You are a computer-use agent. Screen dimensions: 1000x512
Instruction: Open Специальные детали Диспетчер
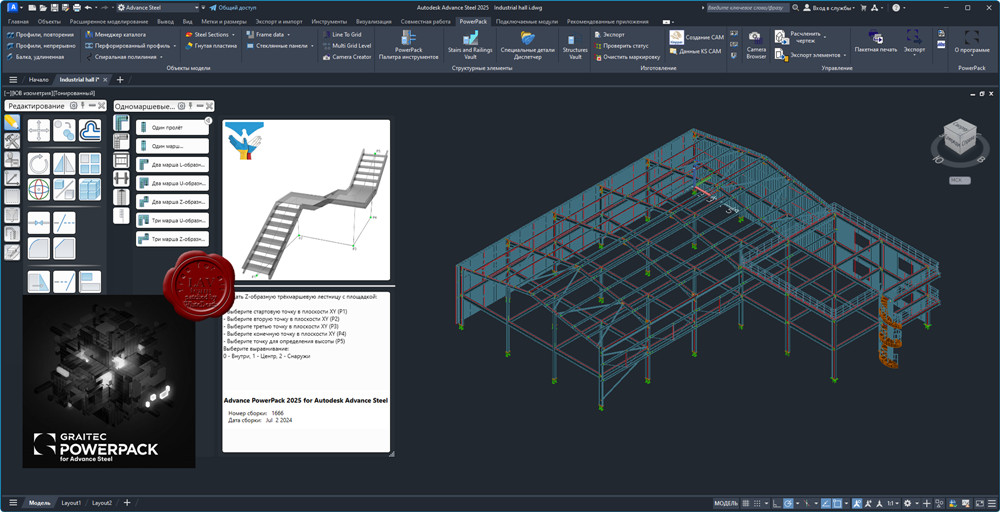[x=527, y=46]
